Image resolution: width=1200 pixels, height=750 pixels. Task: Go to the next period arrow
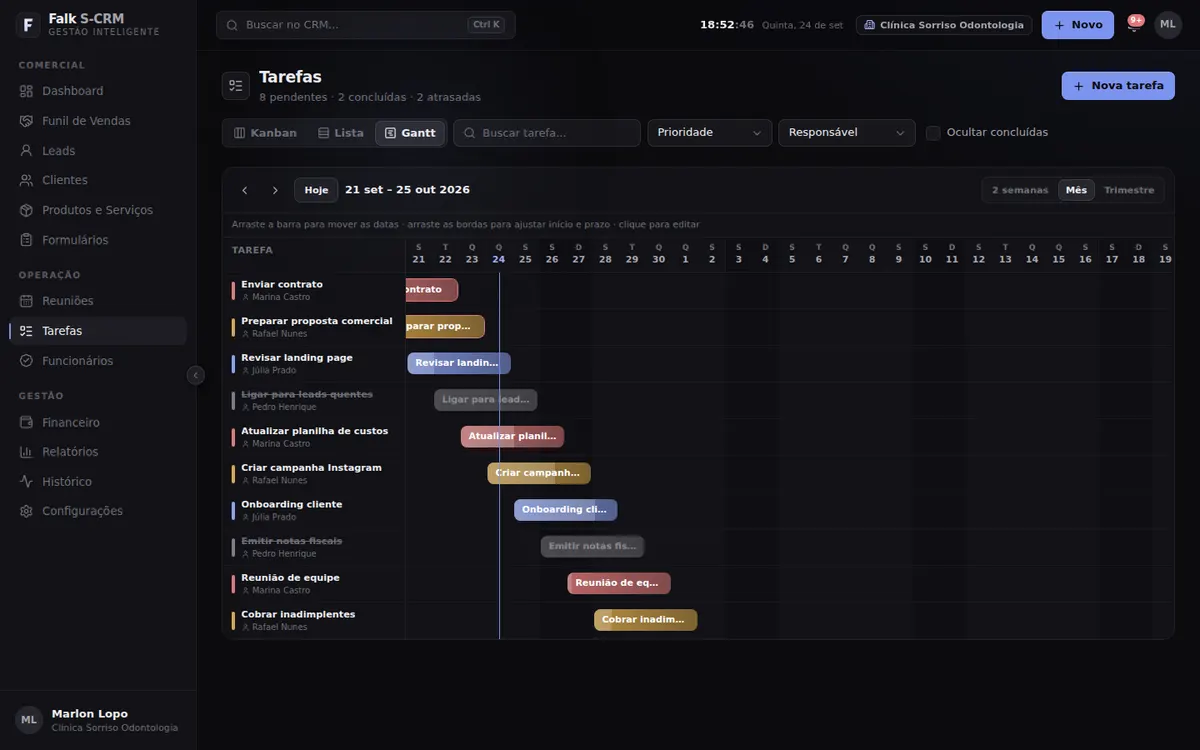pyautogui.click(x=275, y=190)
